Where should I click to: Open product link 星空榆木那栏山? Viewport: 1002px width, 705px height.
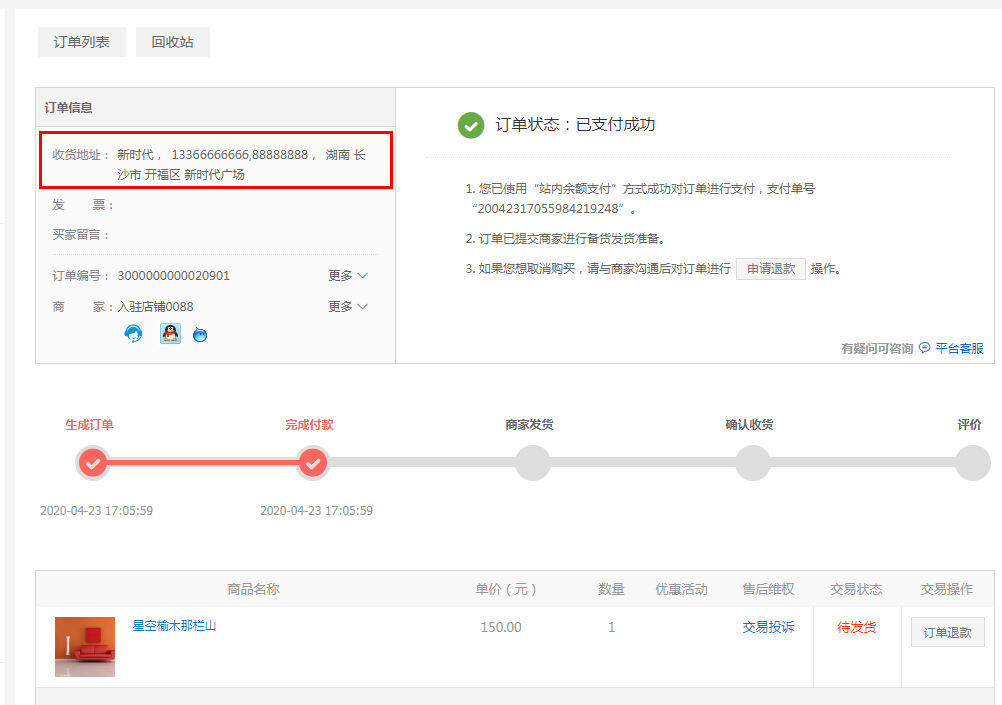click(x=175, y=626)
